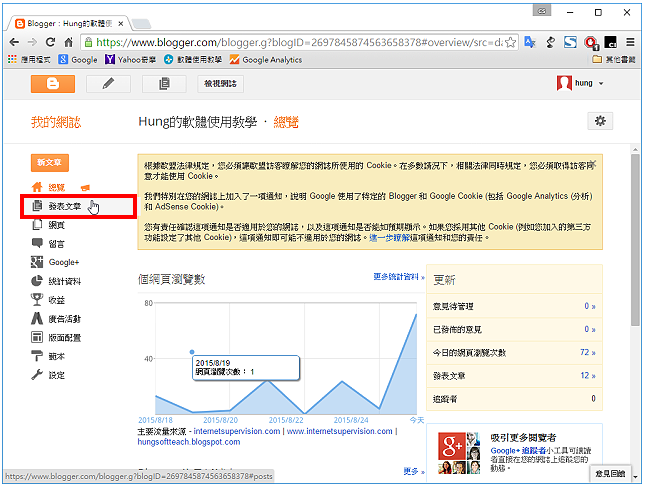The width and height of the screenshot is (648, 489).
Task: Close the Blogger browser tab
Action: click(120, 24)
